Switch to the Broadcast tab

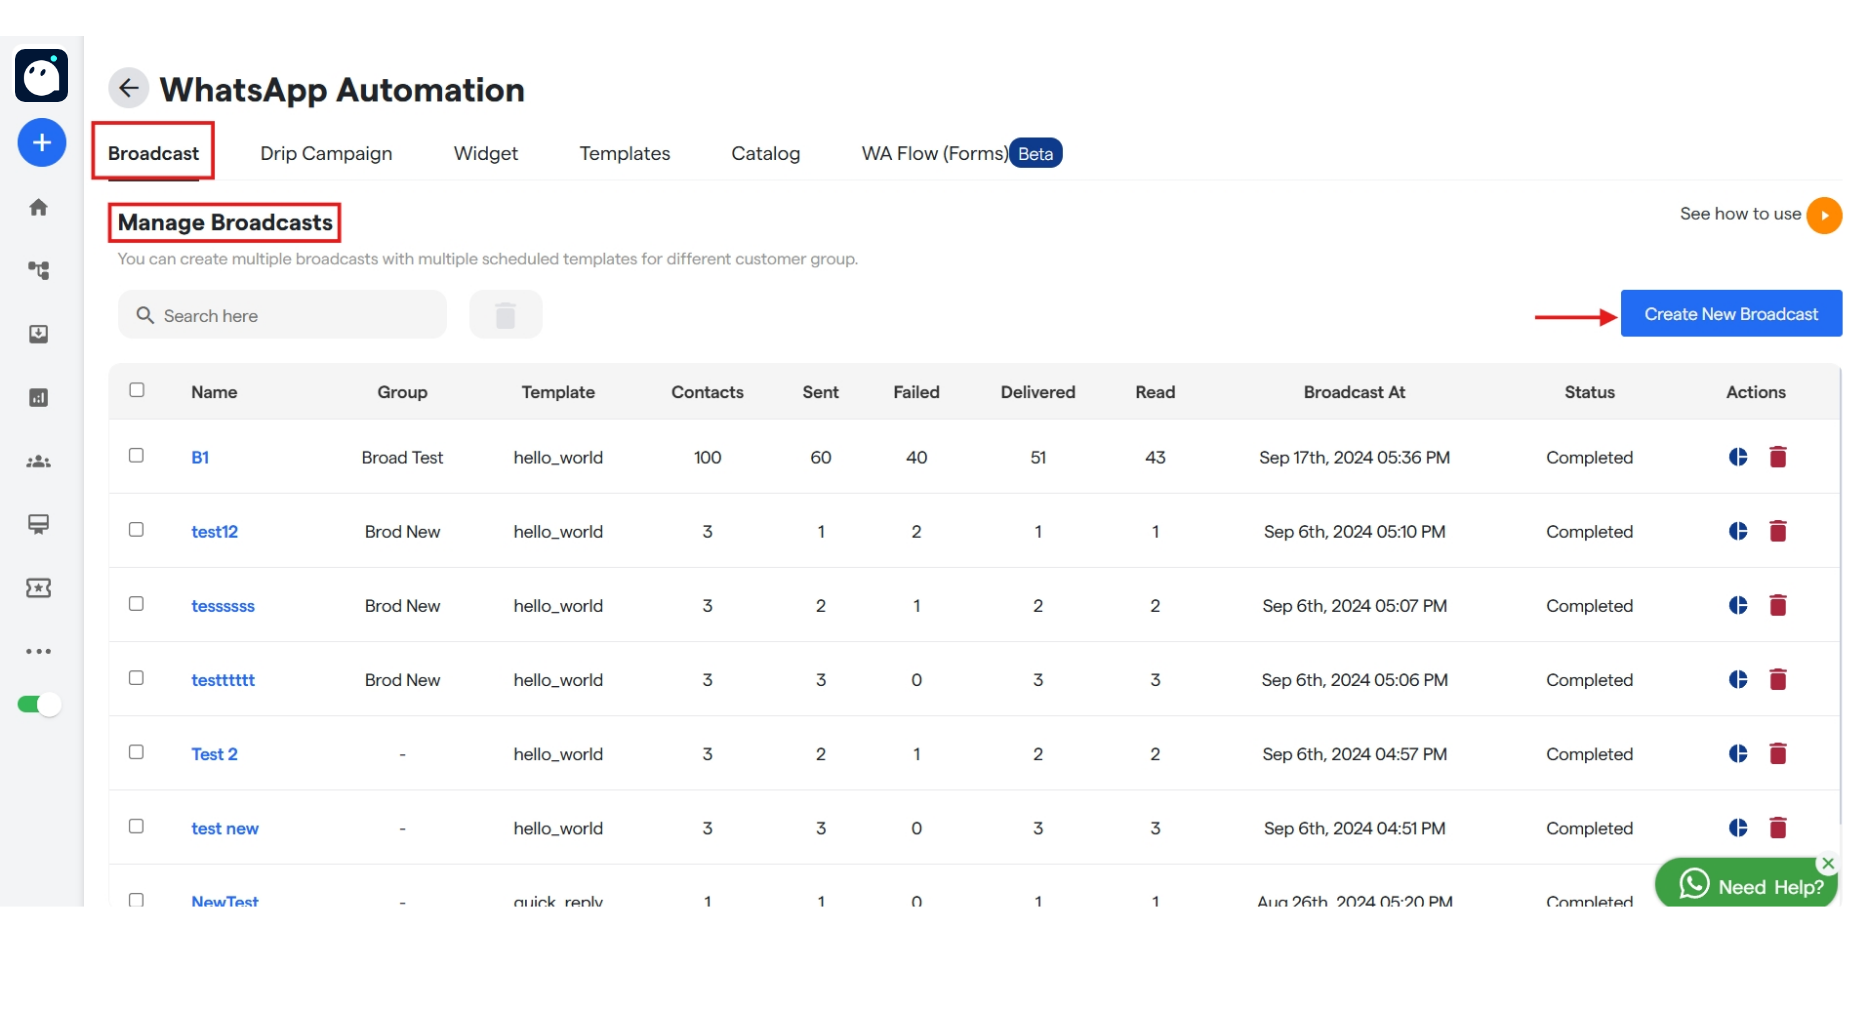coord(153,153)
